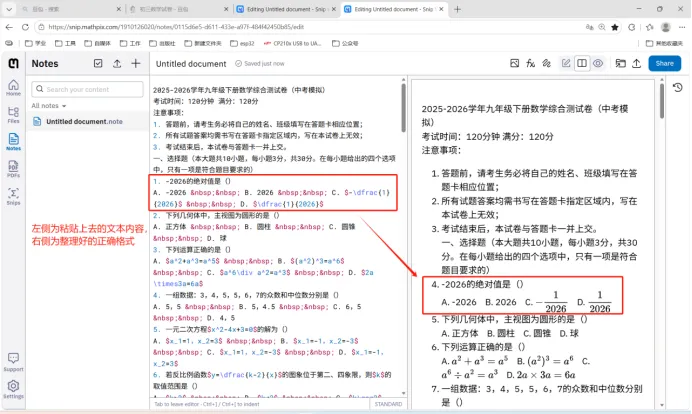Toggle the favorite star for this page
692x414 pixels.
click(615, 27)
